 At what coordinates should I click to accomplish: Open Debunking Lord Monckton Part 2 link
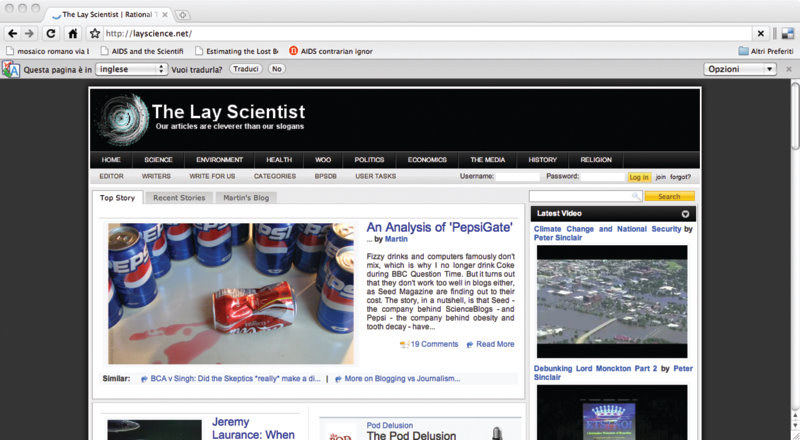(595, 369)
